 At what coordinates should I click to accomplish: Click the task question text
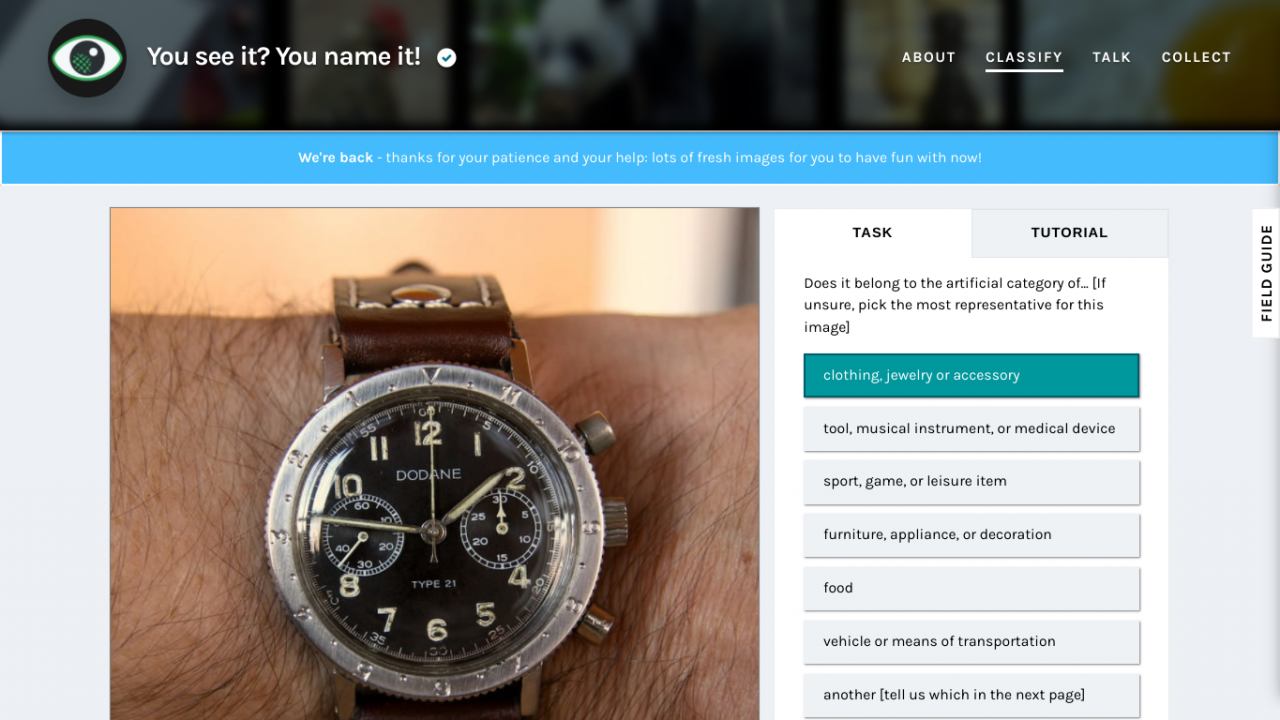954,305
